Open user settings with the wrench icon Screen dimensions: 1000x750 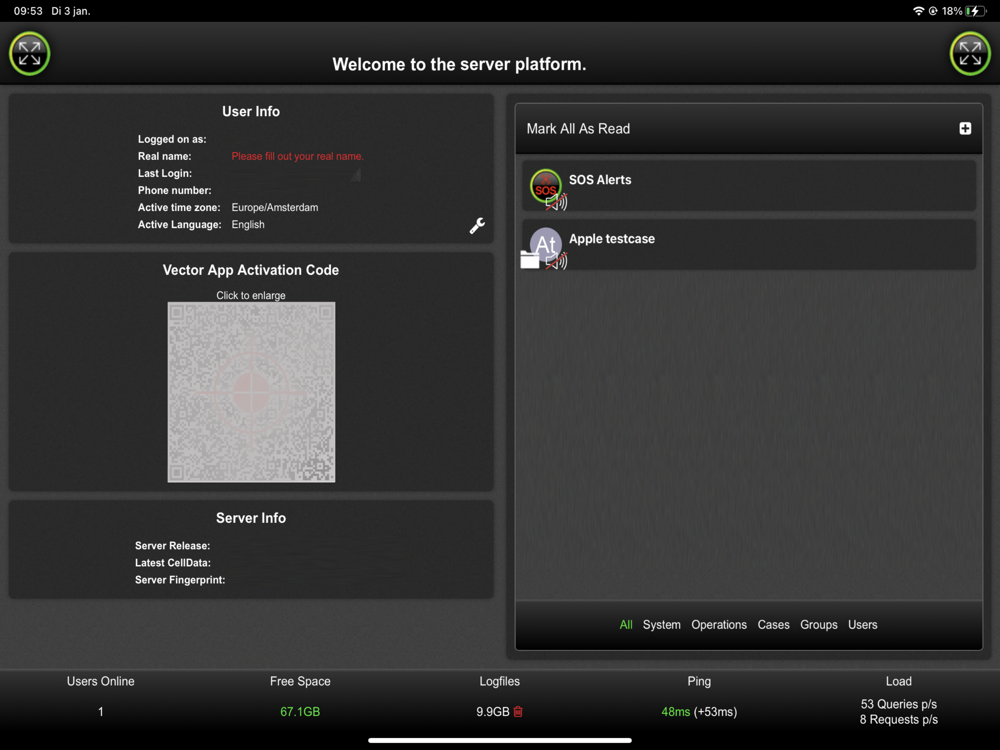pyautogui.click(x=477, y=226)
